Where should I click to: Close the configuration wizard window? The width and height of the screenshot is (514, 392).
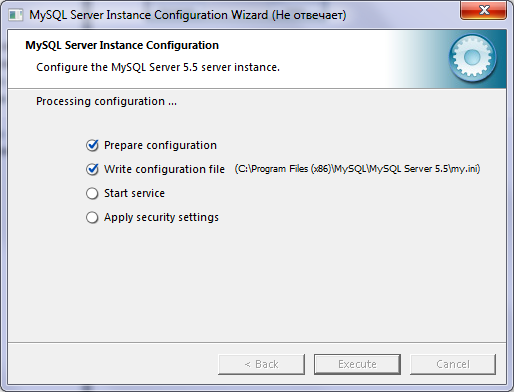point(484,10)
